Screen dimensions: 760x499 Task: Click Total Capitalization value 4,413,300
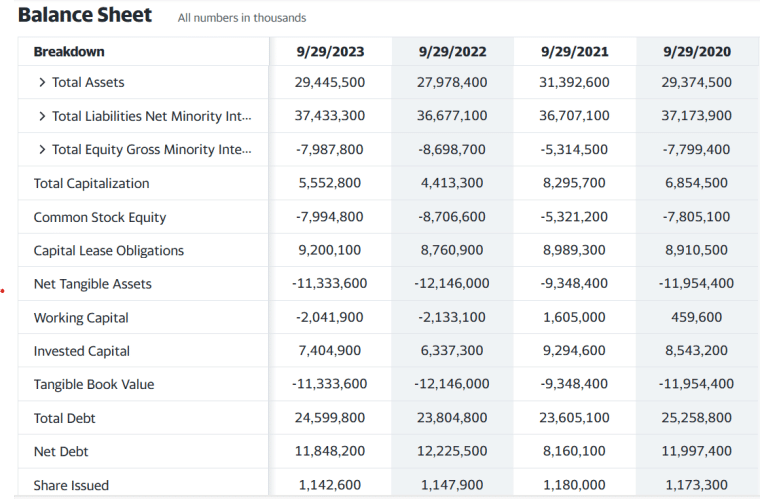(452, 183)
